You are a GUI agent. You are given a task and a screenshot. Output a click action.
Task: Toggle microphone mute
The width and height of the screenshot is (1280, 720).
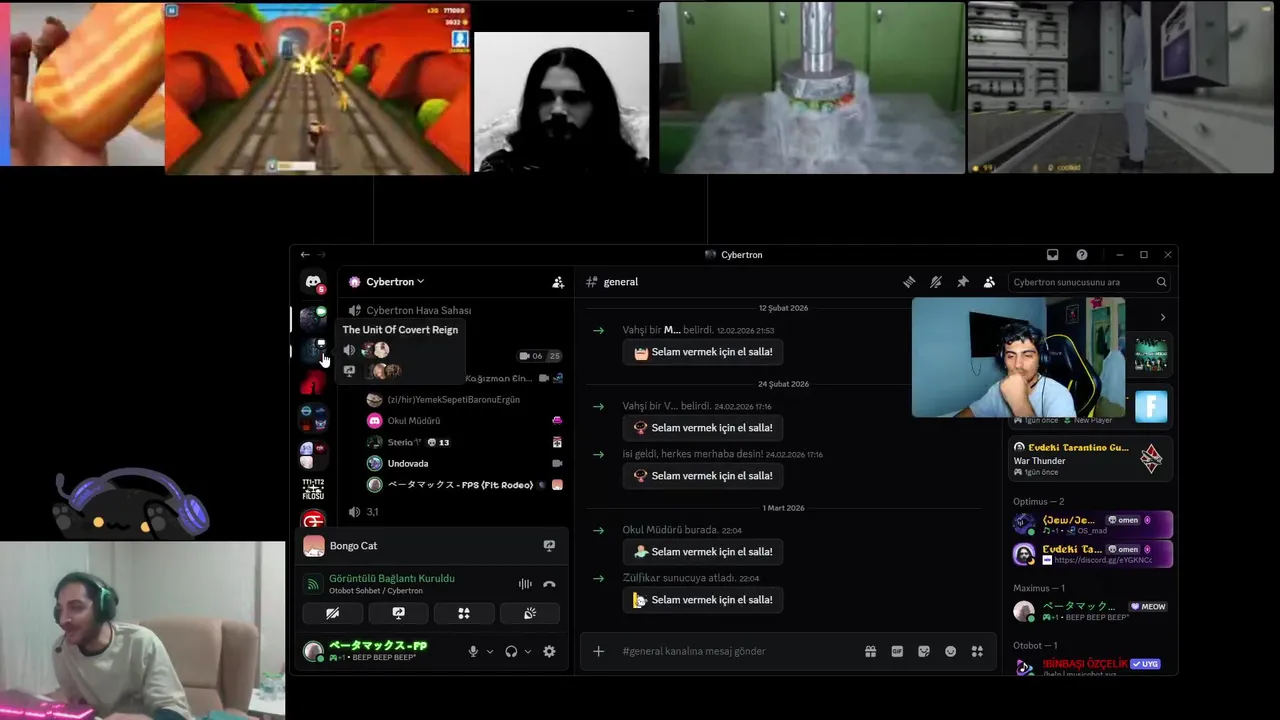point(473,651)
